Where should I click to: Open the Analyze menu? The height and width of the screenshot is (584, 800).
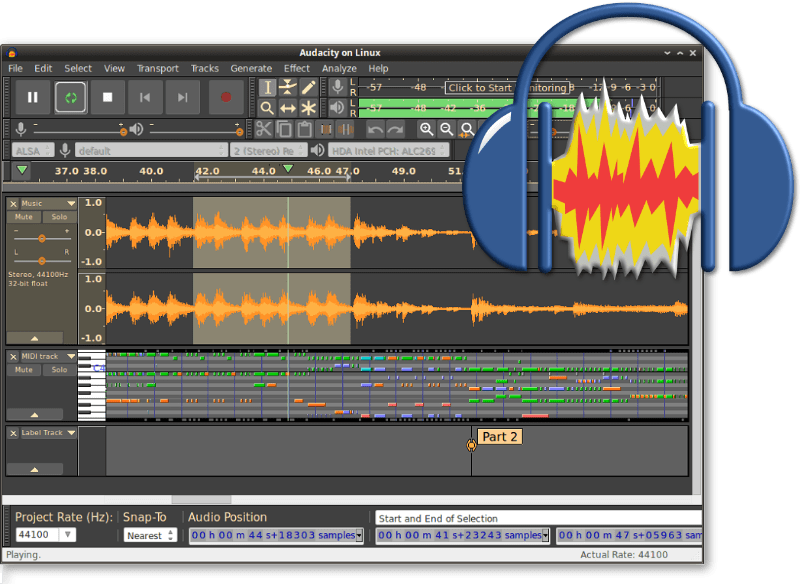point(339,68)
